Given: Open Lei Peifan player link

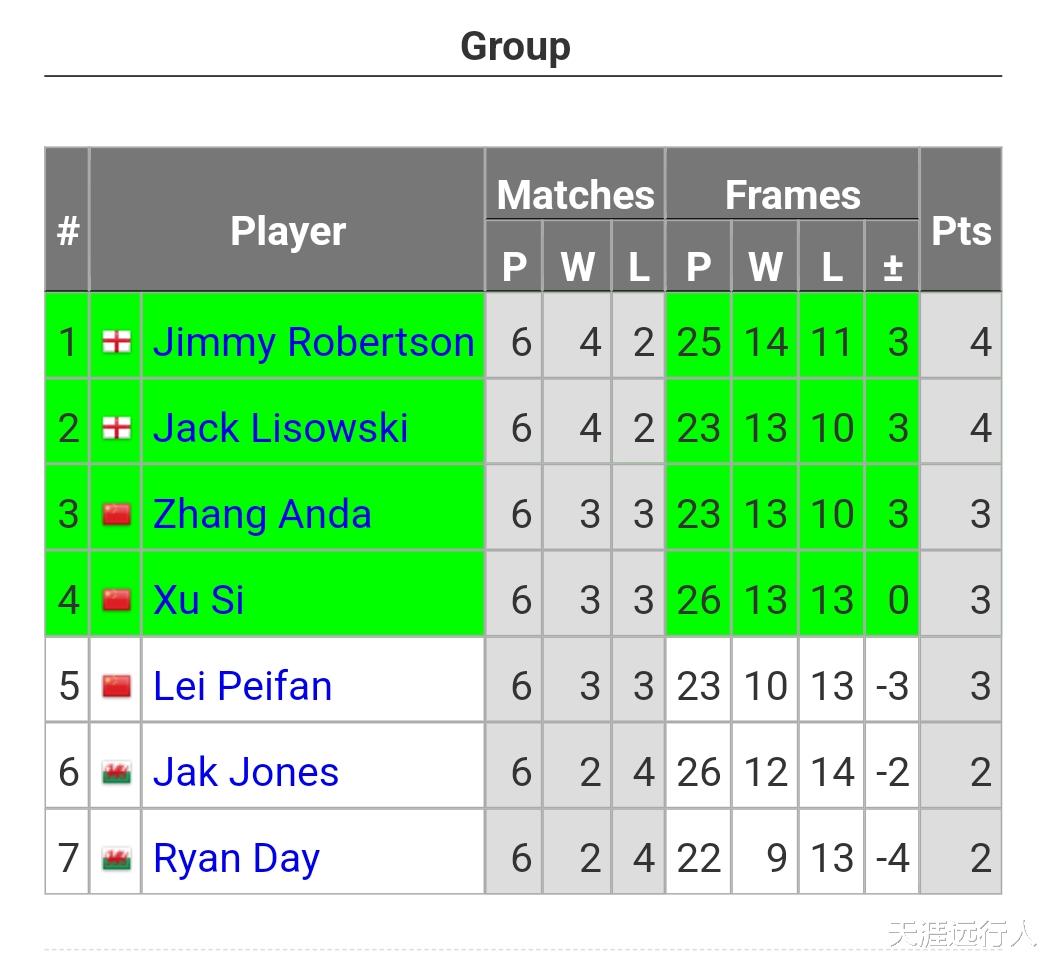Looking at the screenshot, I should pyautogui.click(x=242, y=686).
